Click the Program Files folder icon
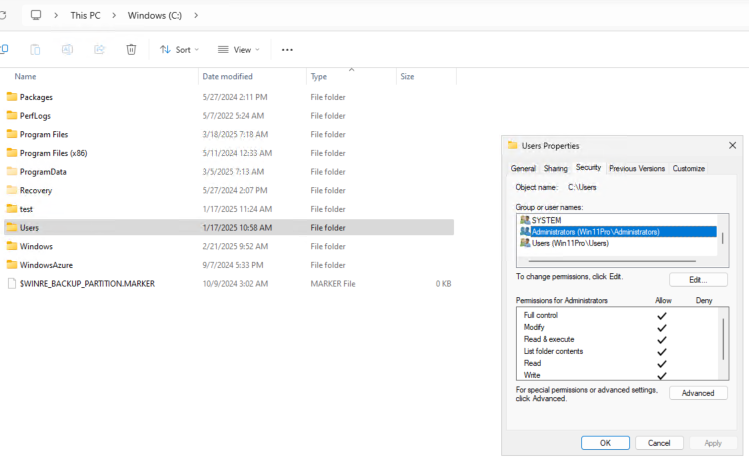 (x=12, y=134)
